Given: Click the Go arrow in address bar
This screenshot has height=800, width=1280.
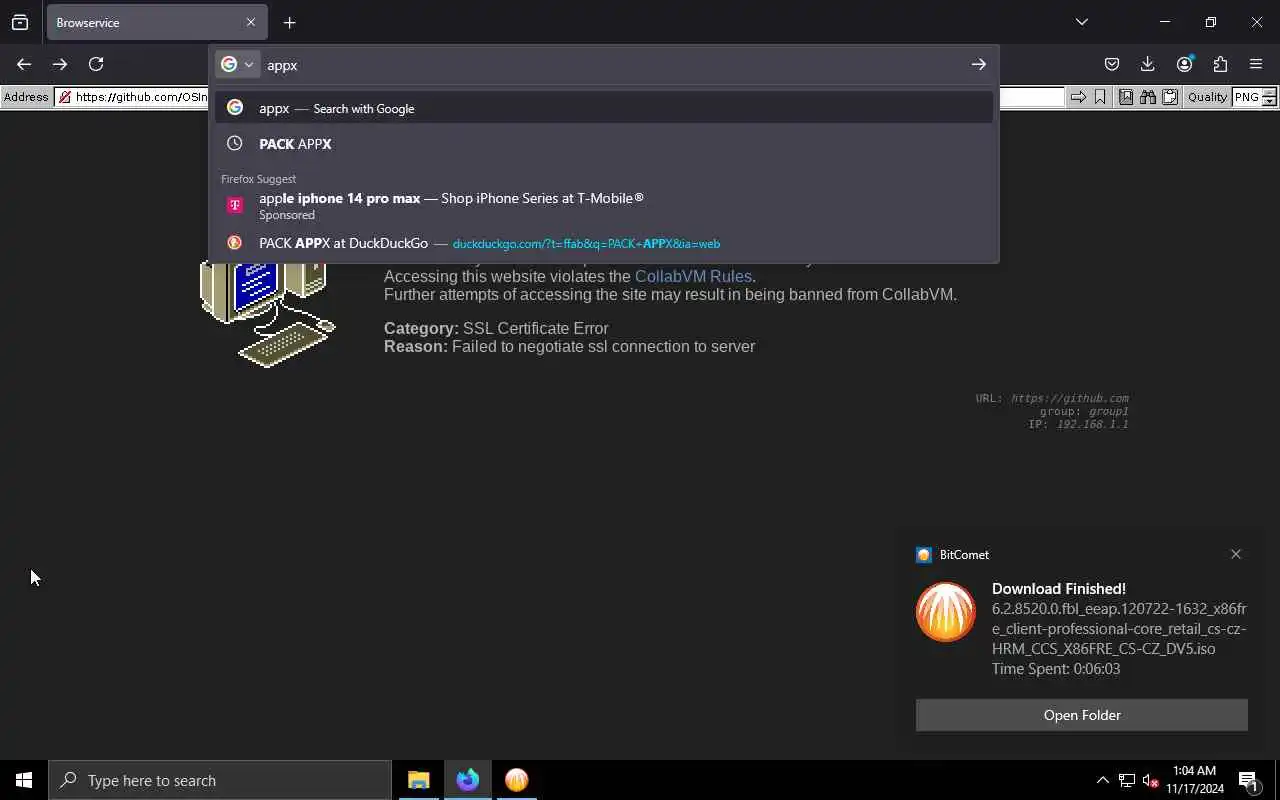Looking at the screenshot, I should (x=978, y=64).
